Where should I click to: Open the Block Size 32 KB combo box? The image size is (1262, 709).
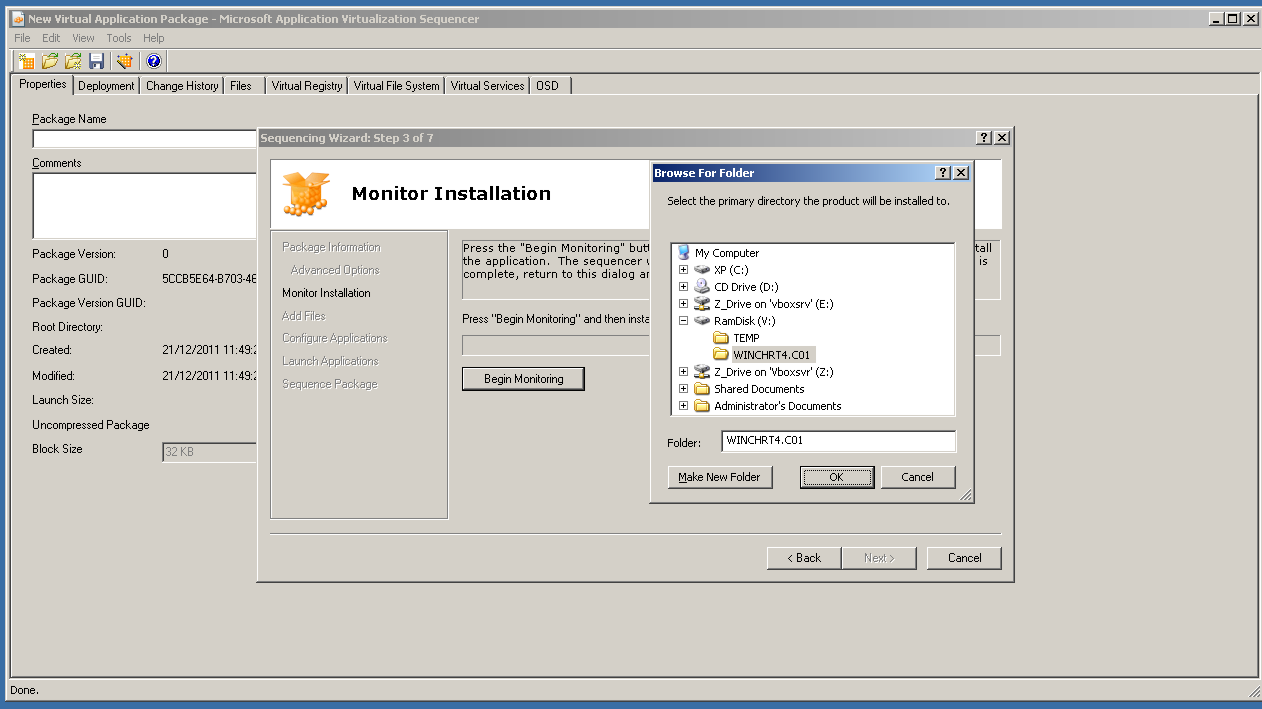(x=210, y=452)
